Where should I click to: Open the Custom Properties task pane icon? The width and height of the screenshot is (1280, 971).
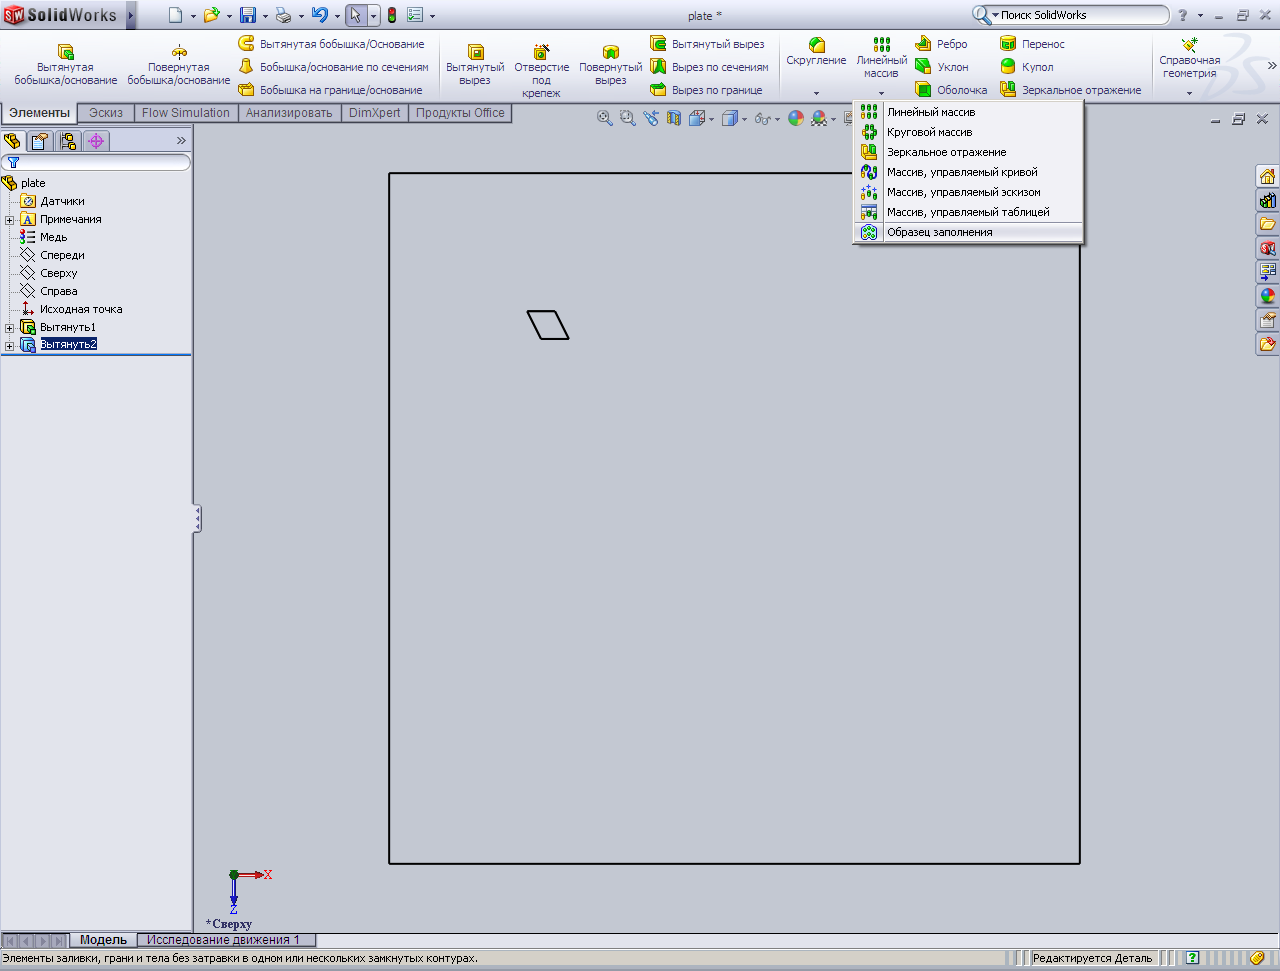(x=1267, y=320)
